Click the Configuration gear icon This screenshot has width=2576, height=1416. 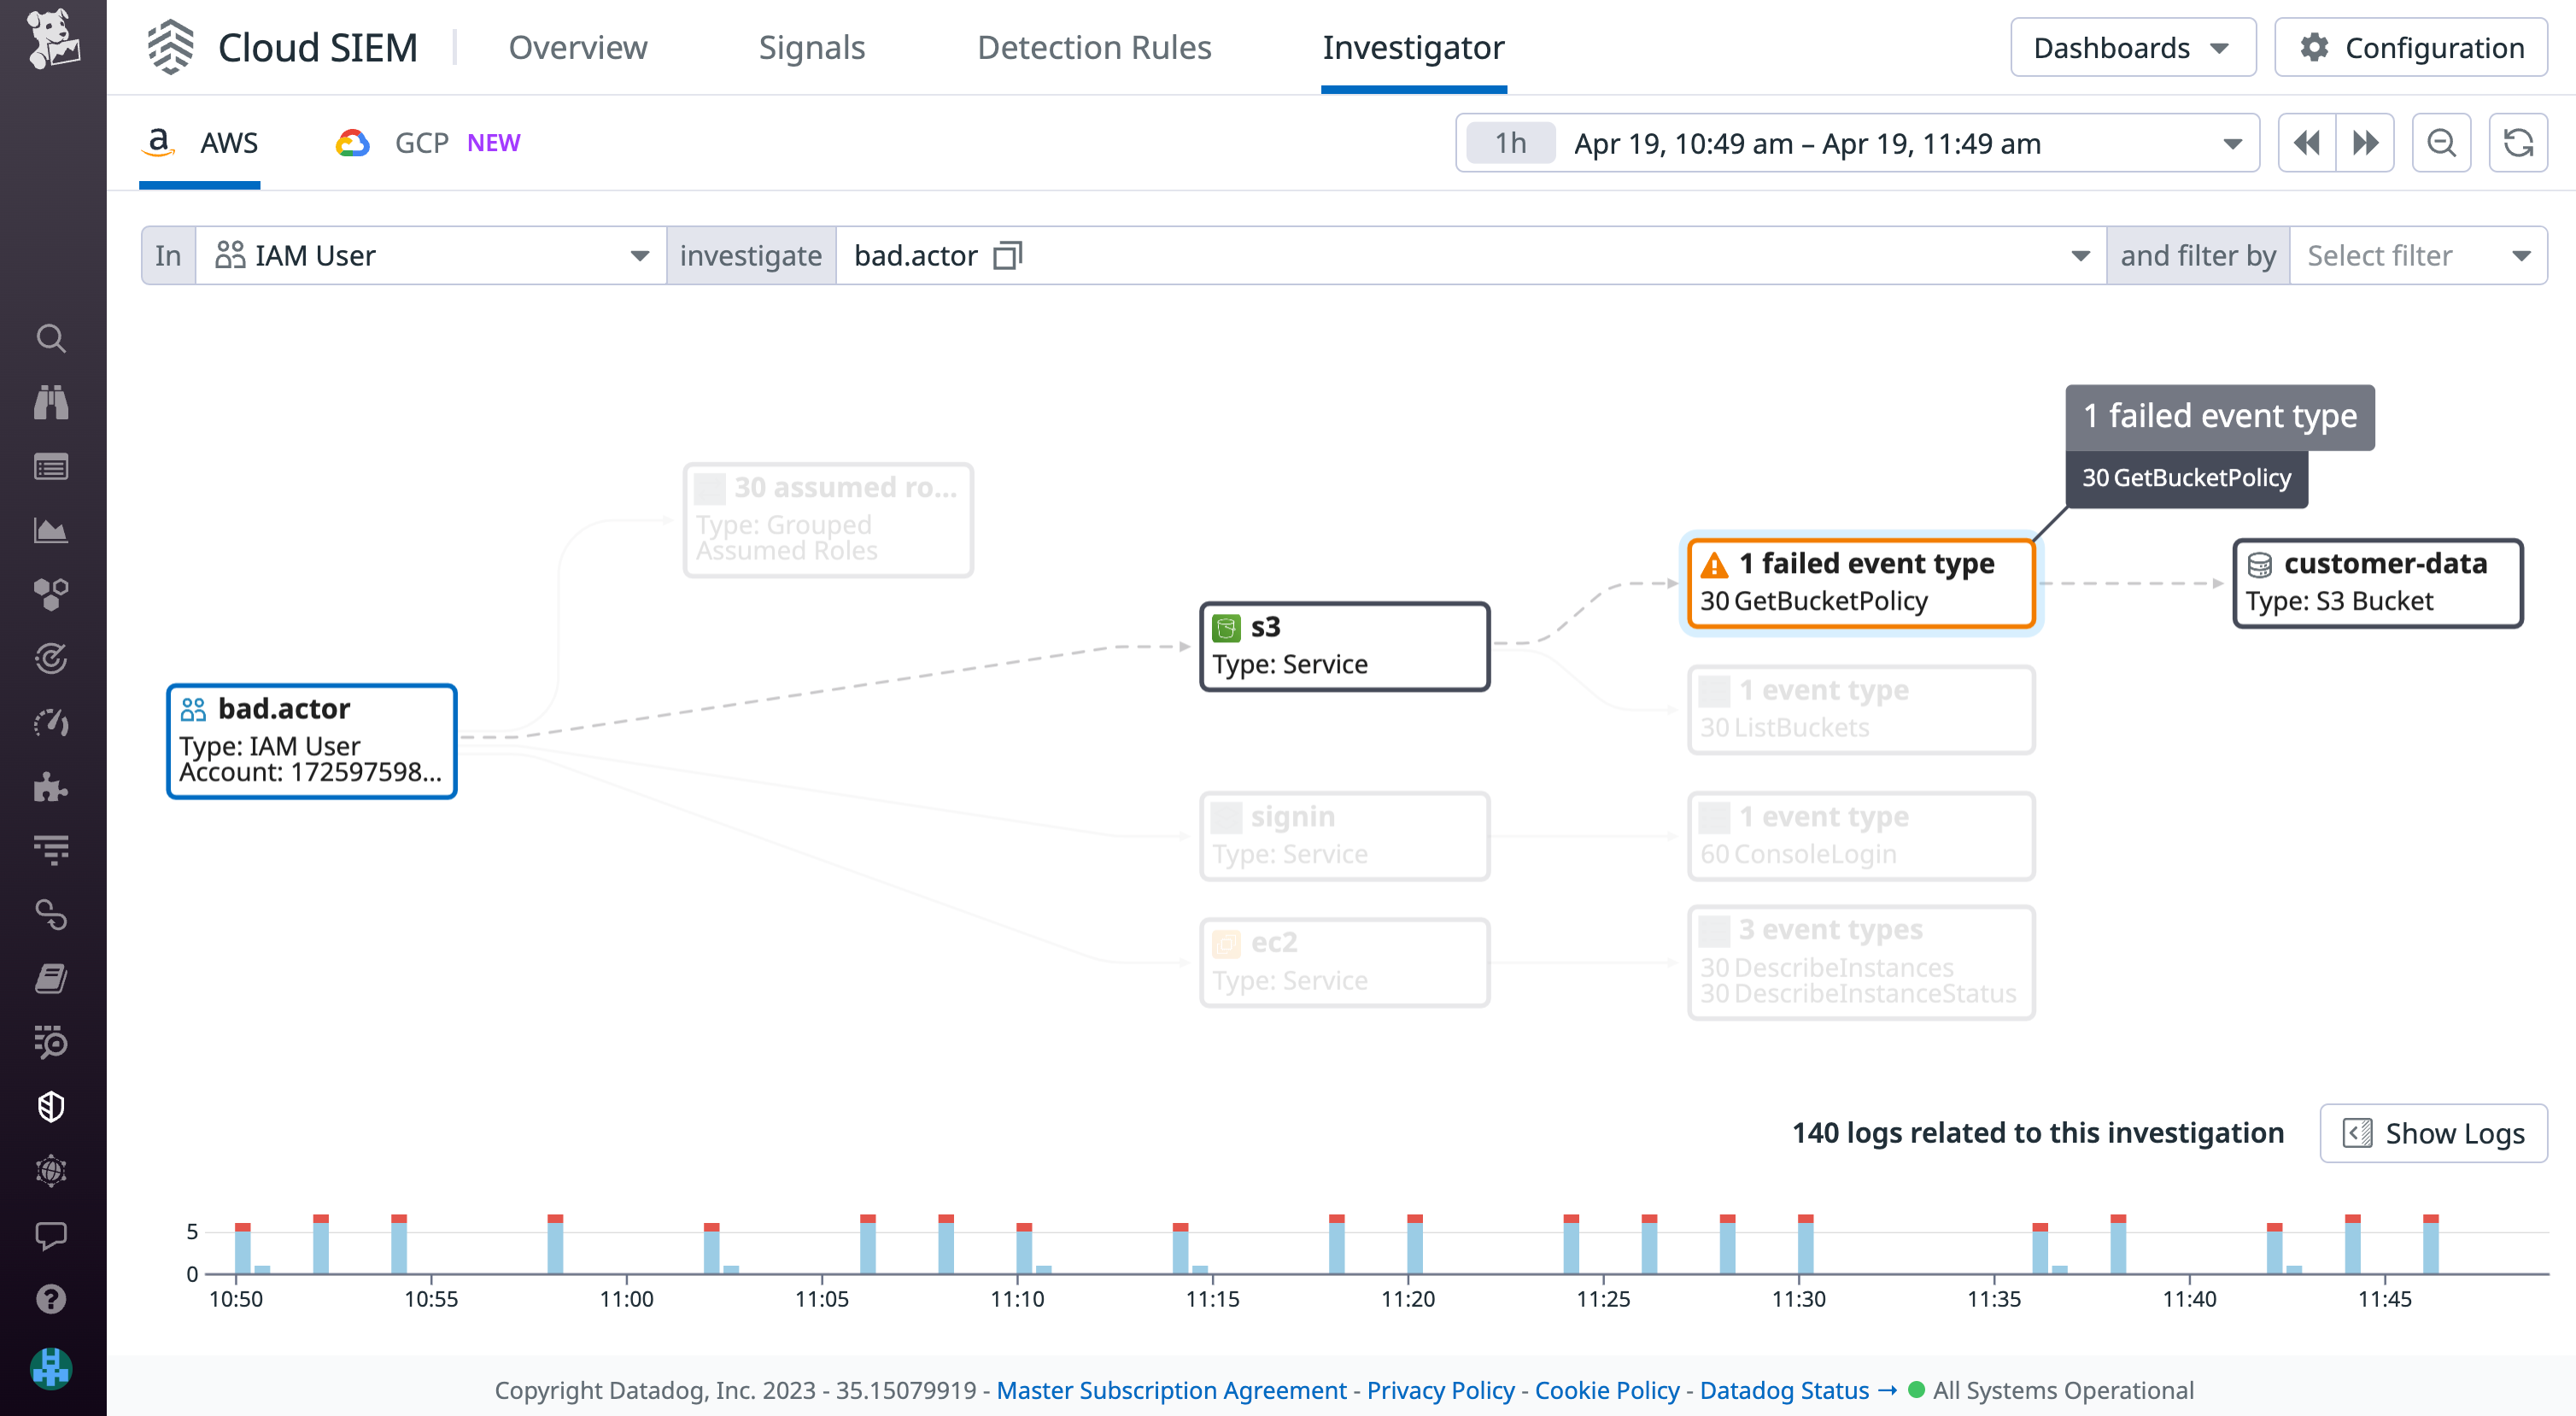tap(2313, 47)
